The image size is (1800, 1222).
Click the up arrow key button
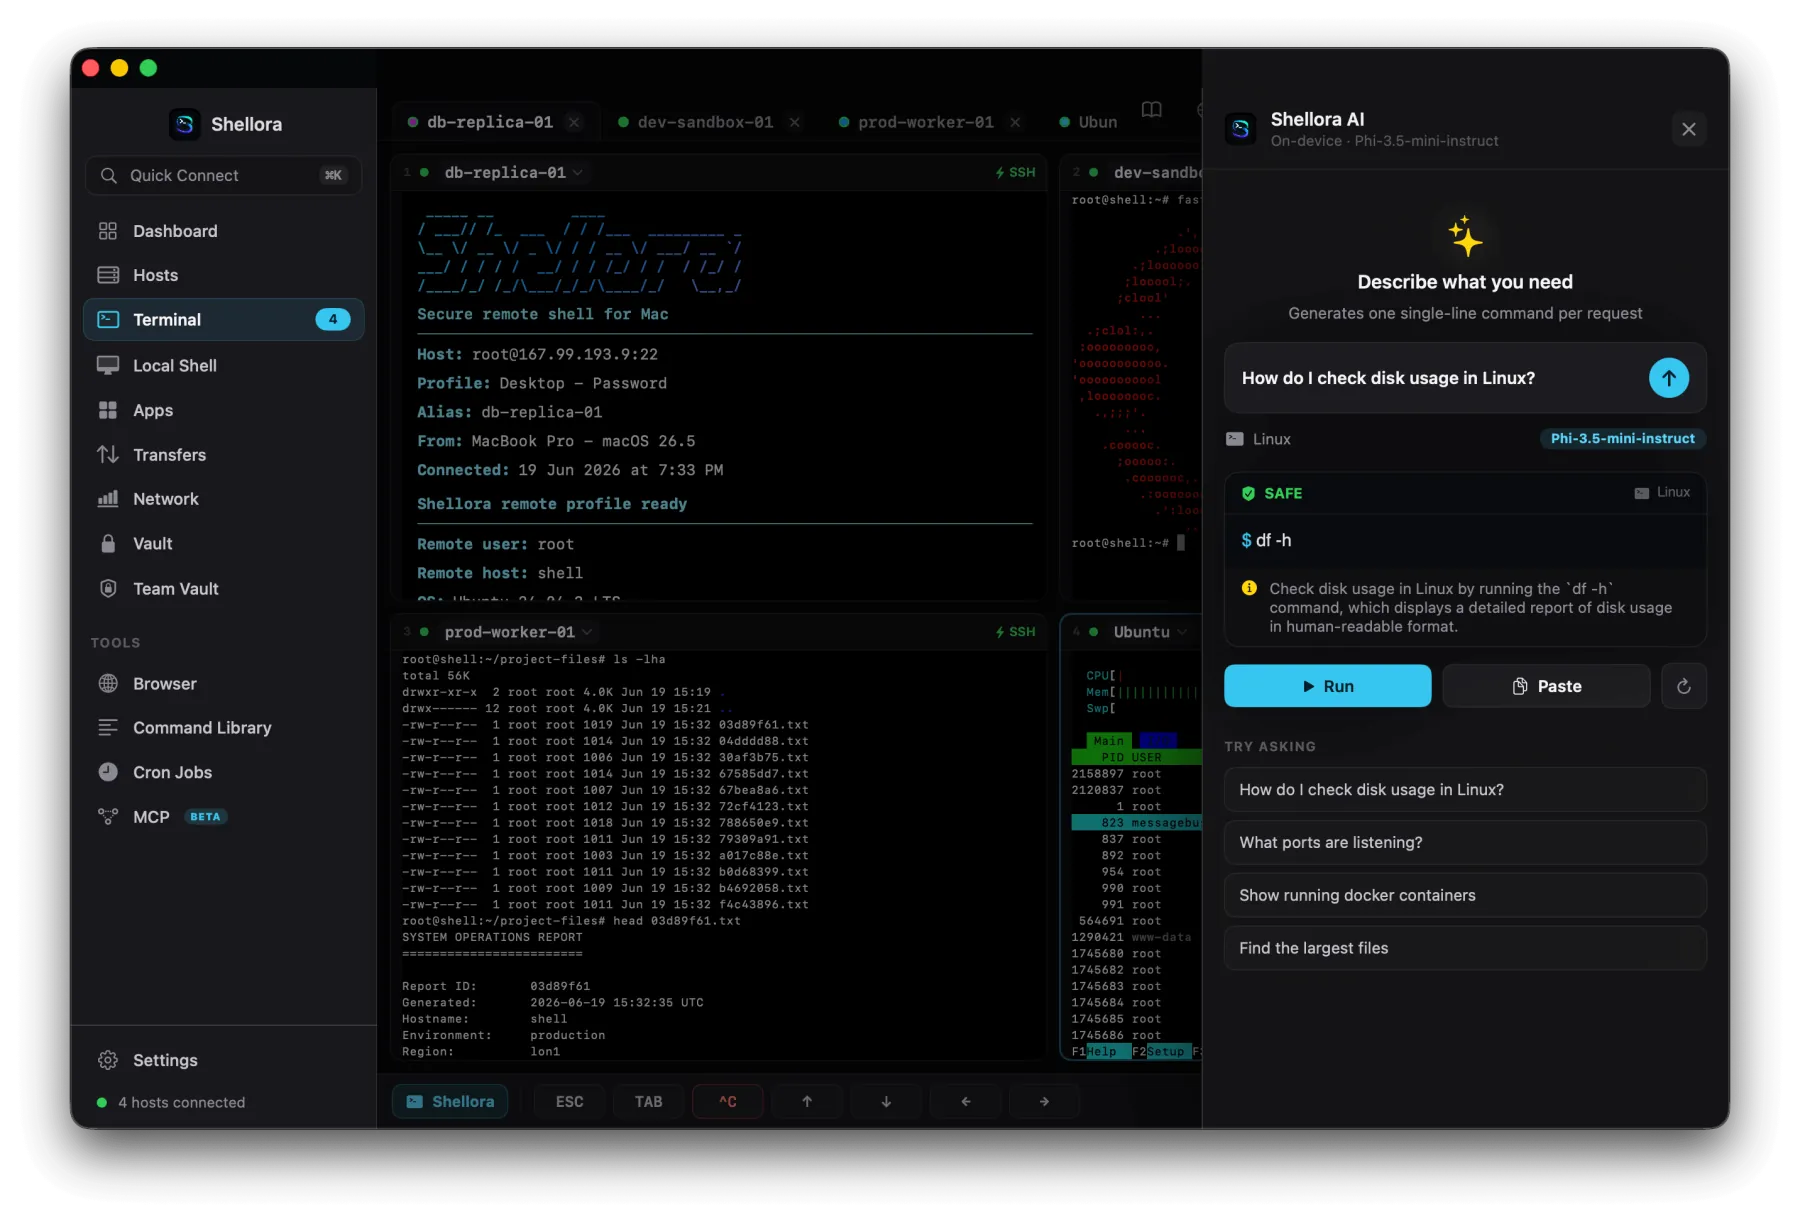pyautogui.click(x=807, y=1102)
